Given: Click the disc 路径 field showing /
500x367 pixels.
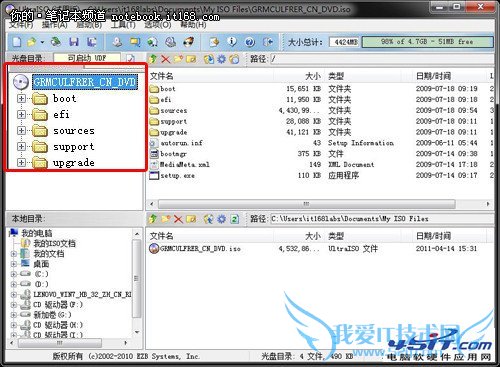Looking at the screenshot, I should [x=382, y=59].
